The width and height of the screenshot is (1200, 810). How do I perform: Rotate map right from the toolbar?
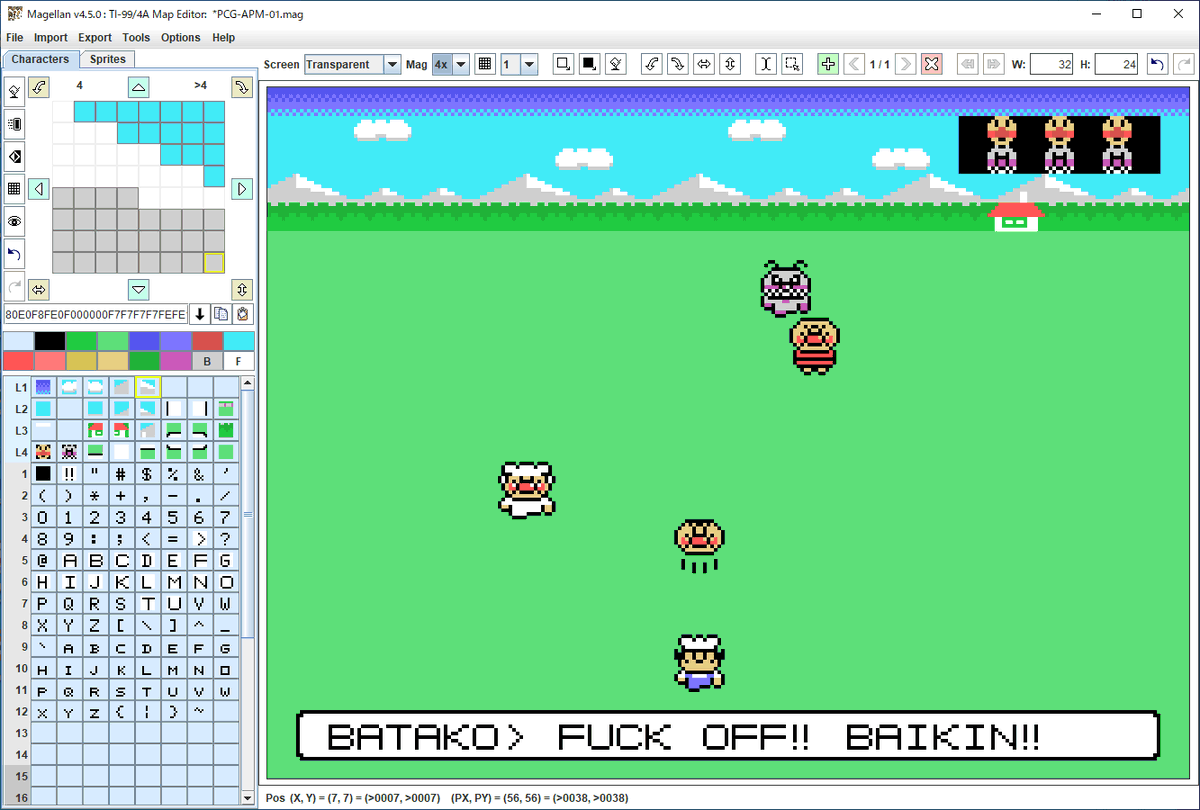pyautogui.click(x=678, y=64)
